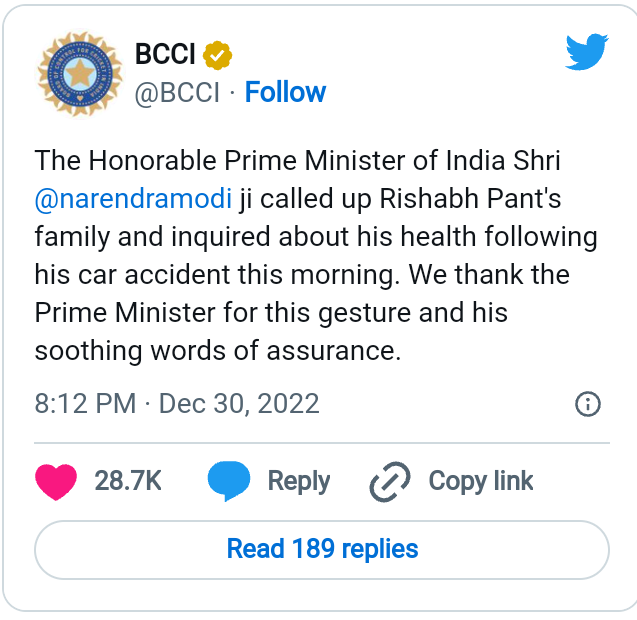Image resolution: width=637 pixels, height=620 pixels.
Task: Open the @narendramodi mention link
Action: tap(133, 199)
